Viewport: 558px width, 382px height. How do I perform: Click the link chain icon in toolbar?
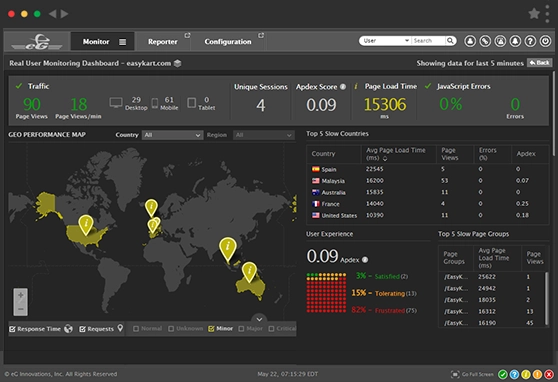point(485,41)
